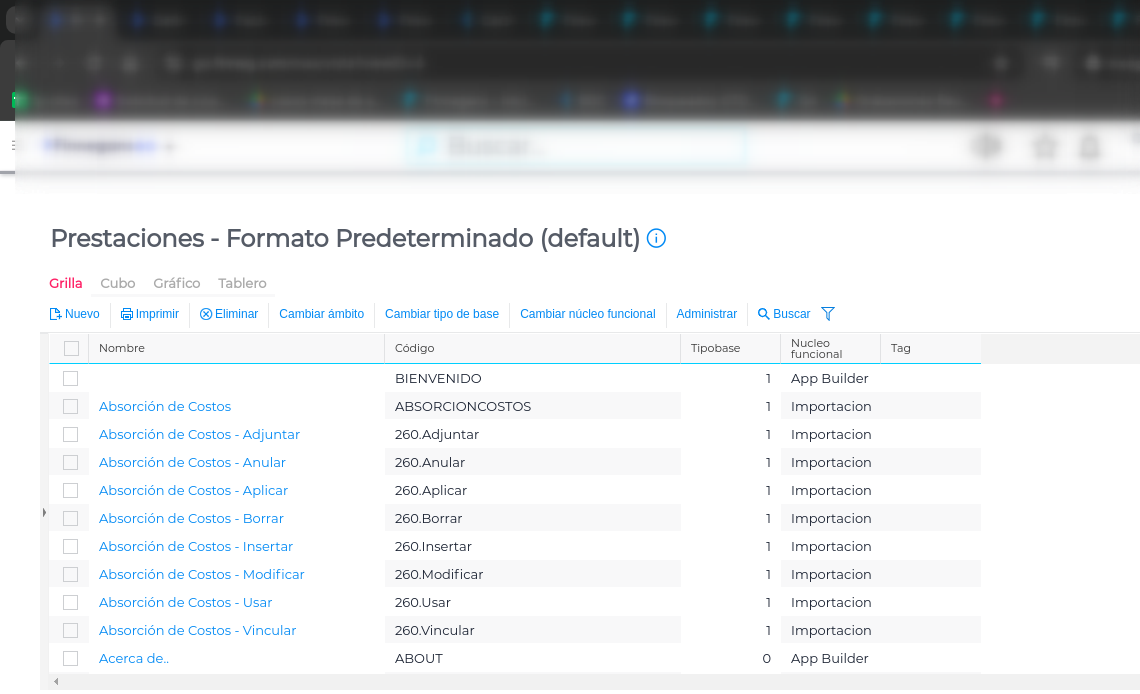Click Cambiar tipo de base in the toolbar

coord(441,314)
